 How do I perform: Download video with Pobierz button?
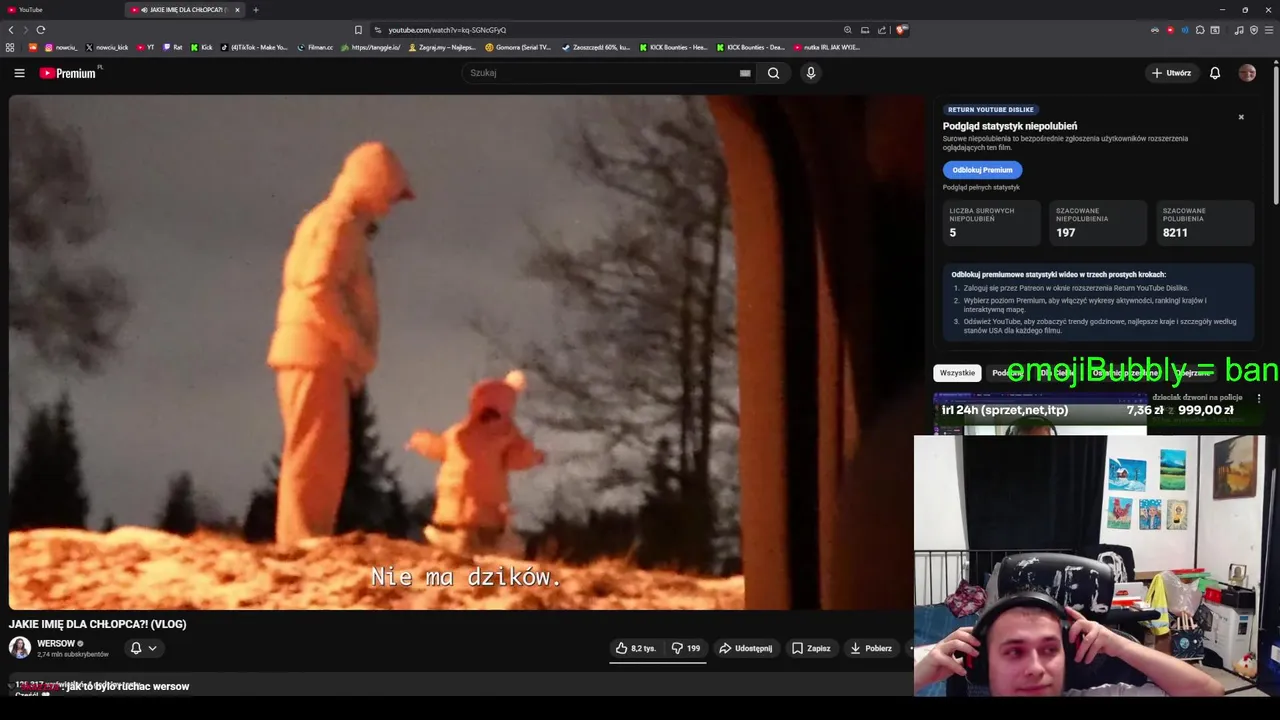click(870, 648)
